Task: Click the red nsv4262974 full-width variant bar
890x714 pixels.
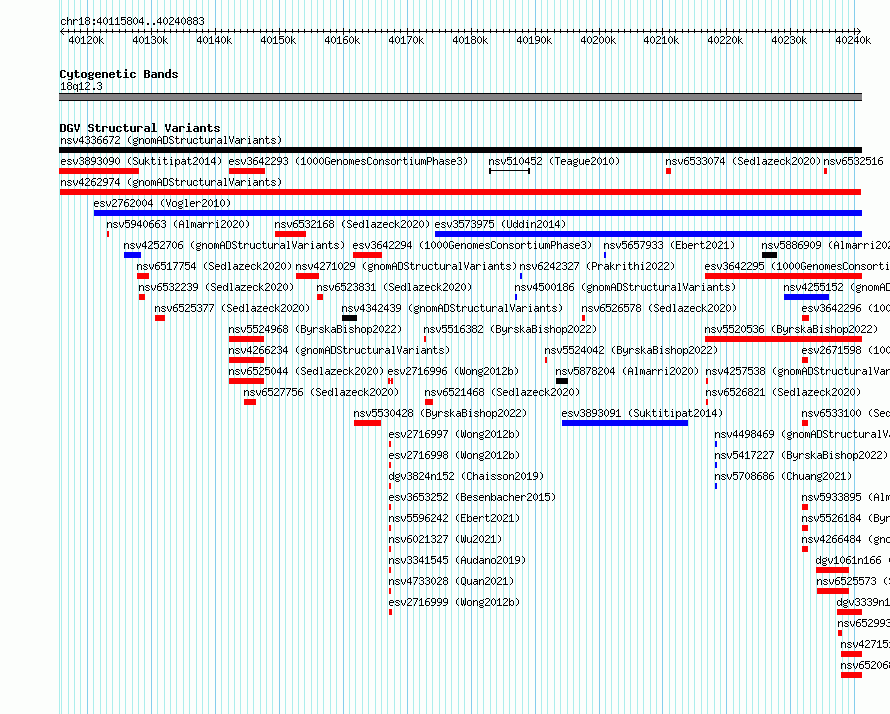Action: tap(460, 192)
